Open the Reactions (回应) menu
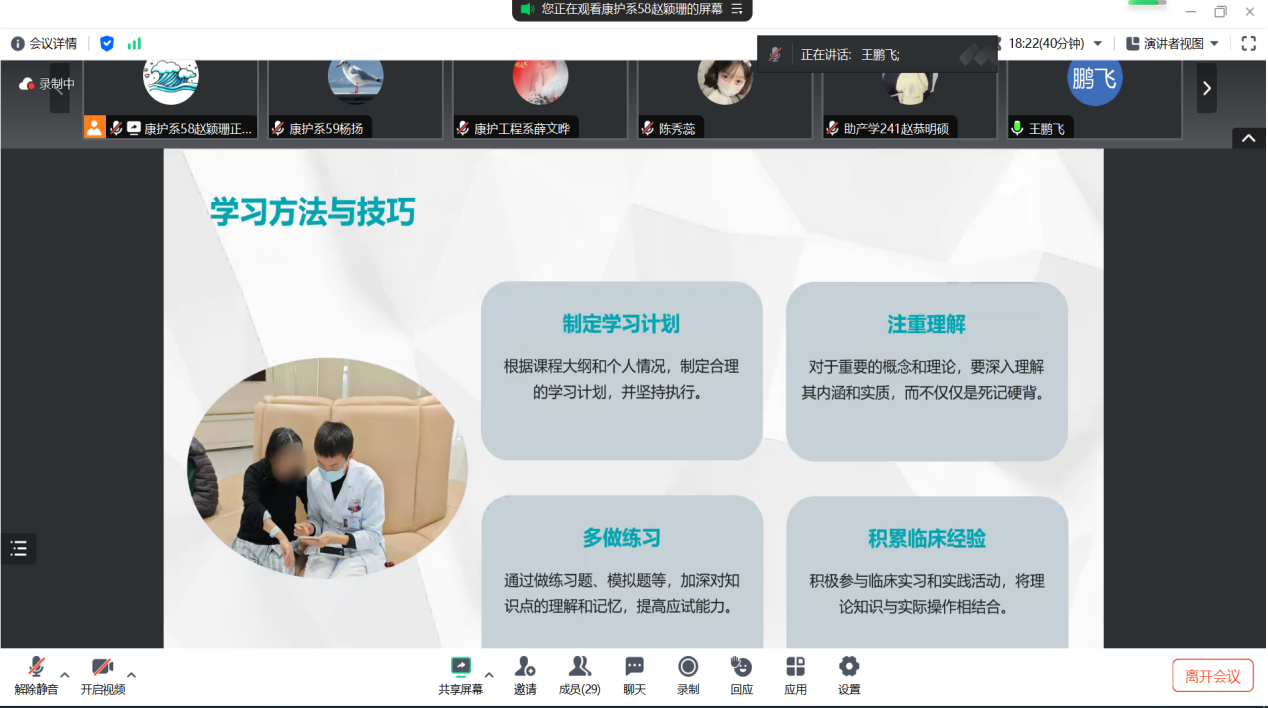Image resolution: width=1268 pixels, height=708 pixels. [741, 667]
